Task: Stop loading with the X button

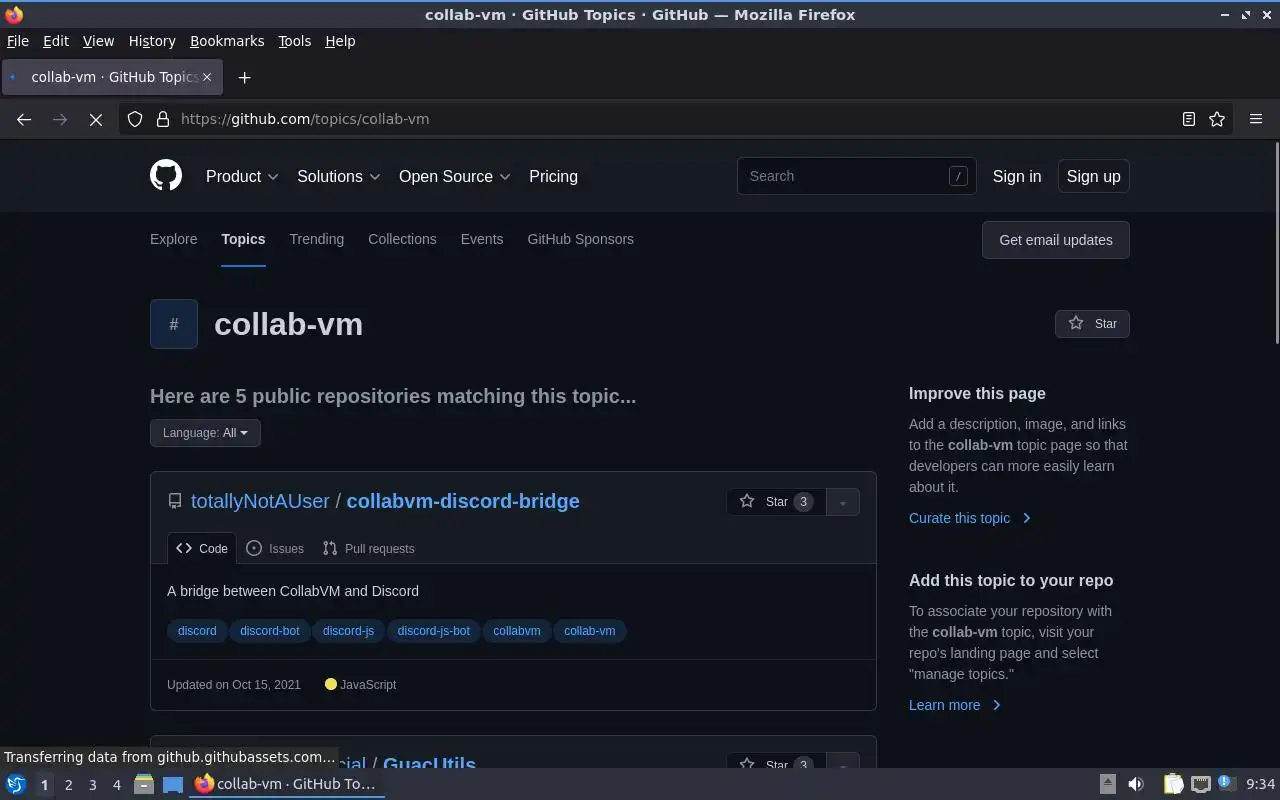Action: 96,119
